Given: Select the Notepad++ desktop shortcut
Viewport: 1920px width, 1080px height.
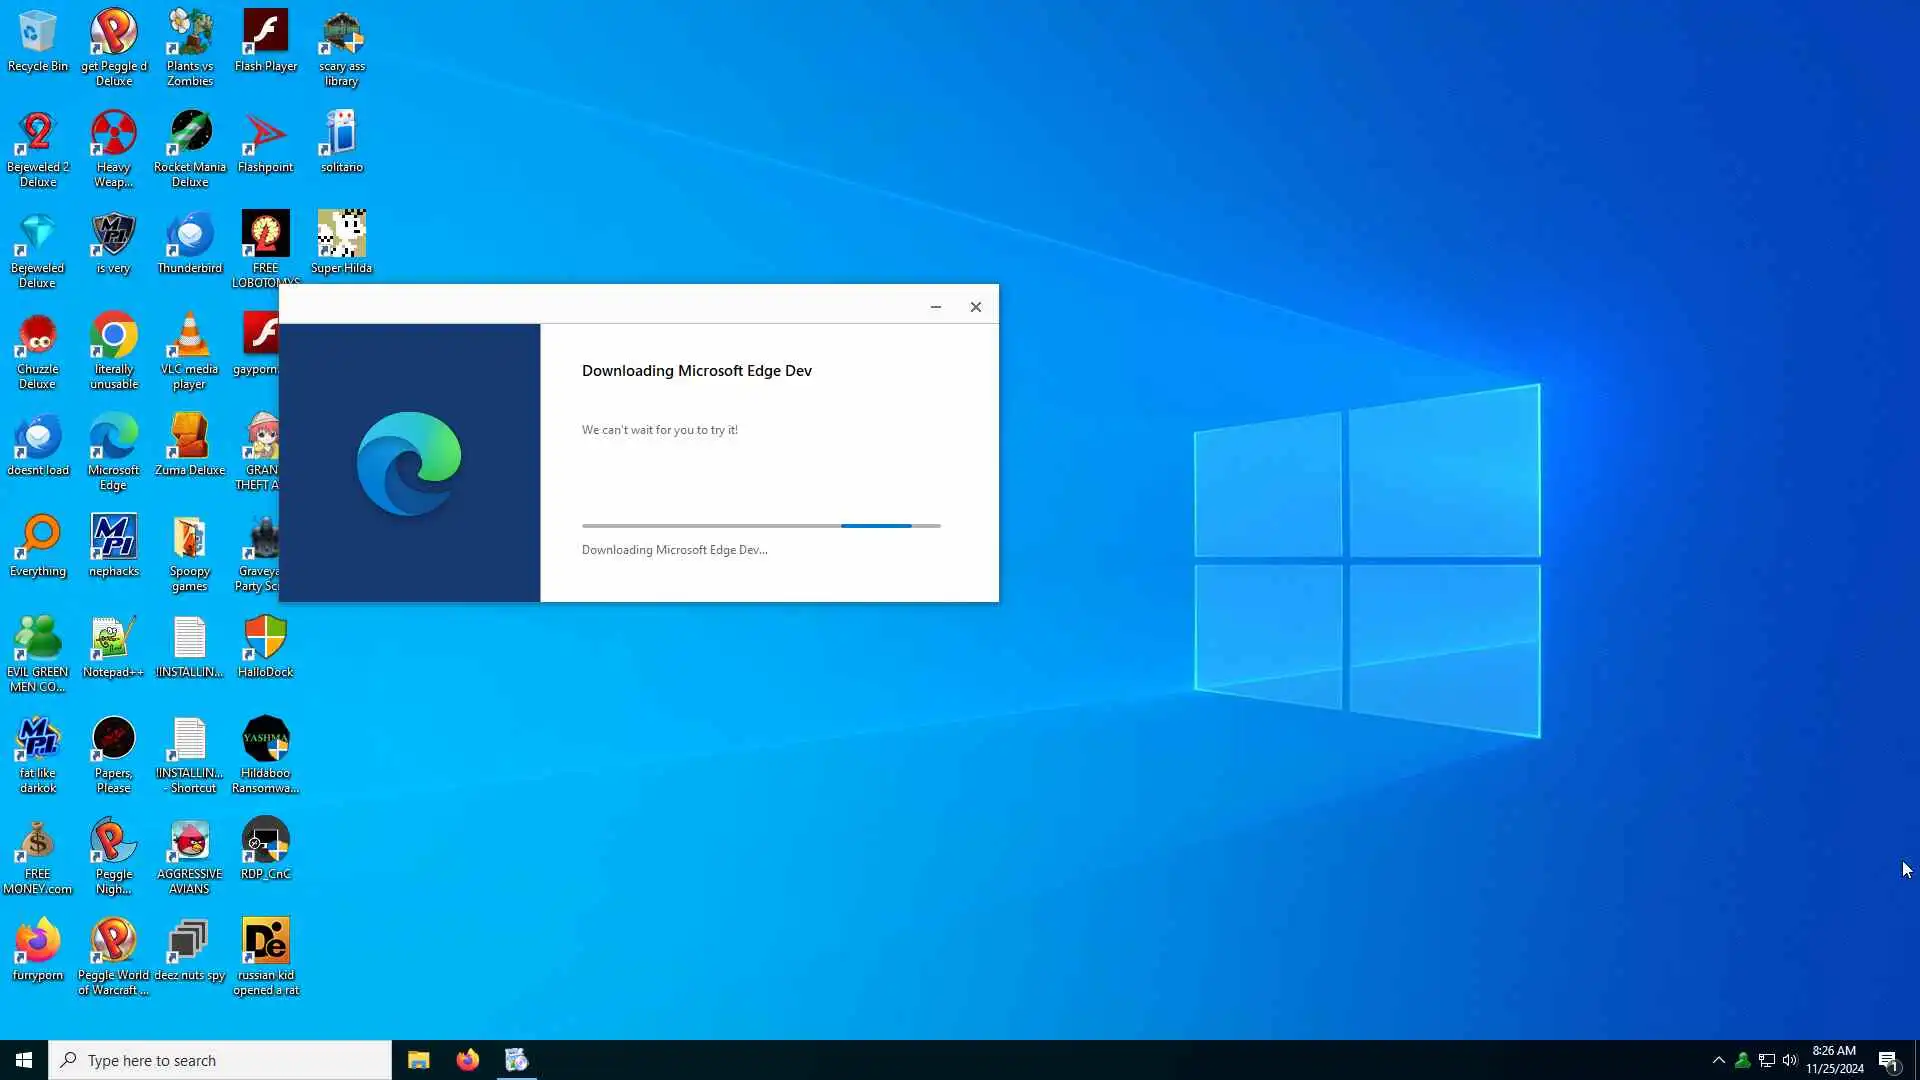Looking at the screenshot, I should [x=113, y=646].
